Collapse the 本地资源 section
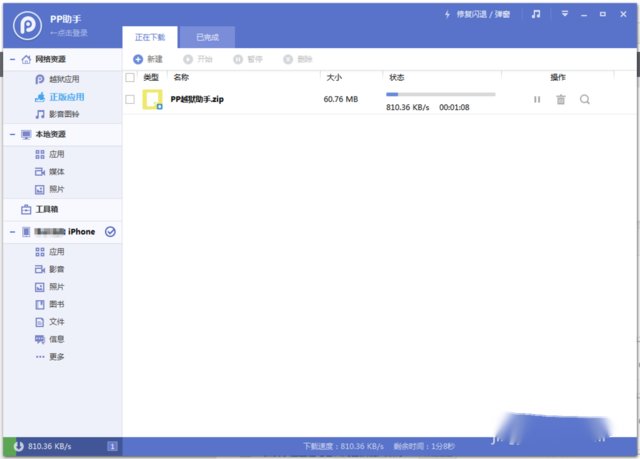This screenshot has width=640, height=459. click(13, 134)
